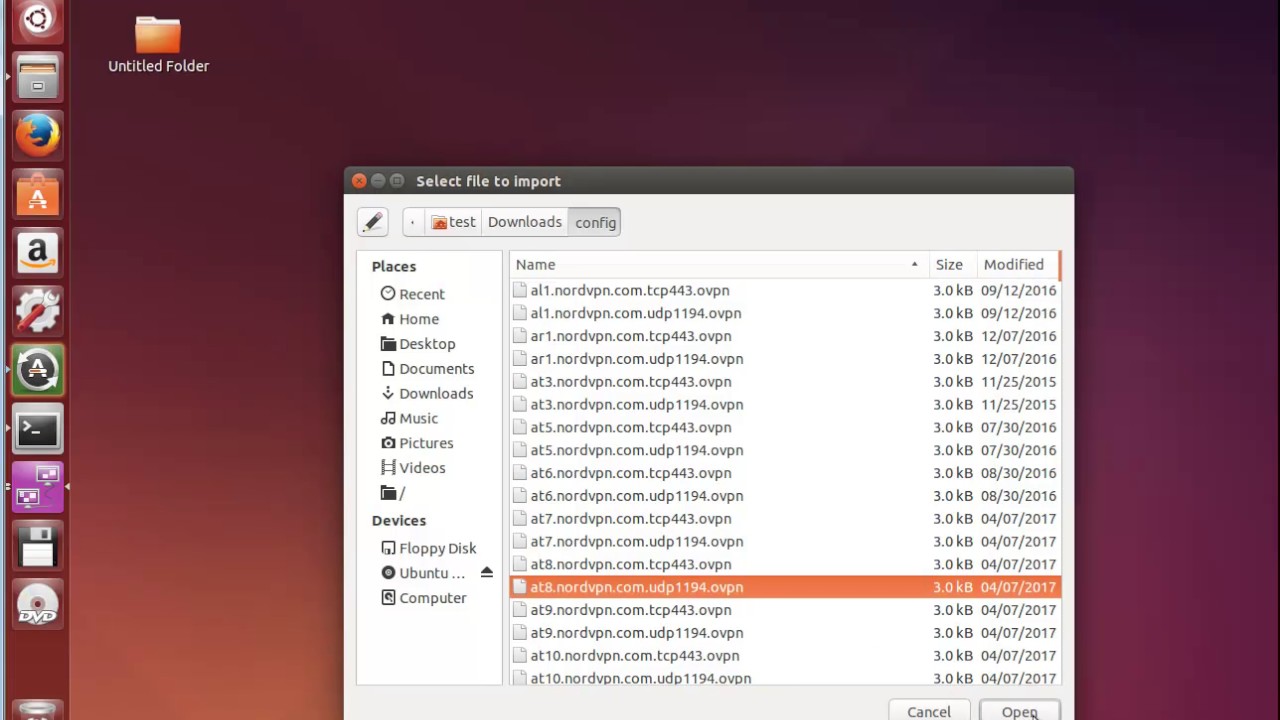Select at7.nordvpn.com.tcp443.ovpn
Screen dimensions: 1280x720
[x=784, y=518]
